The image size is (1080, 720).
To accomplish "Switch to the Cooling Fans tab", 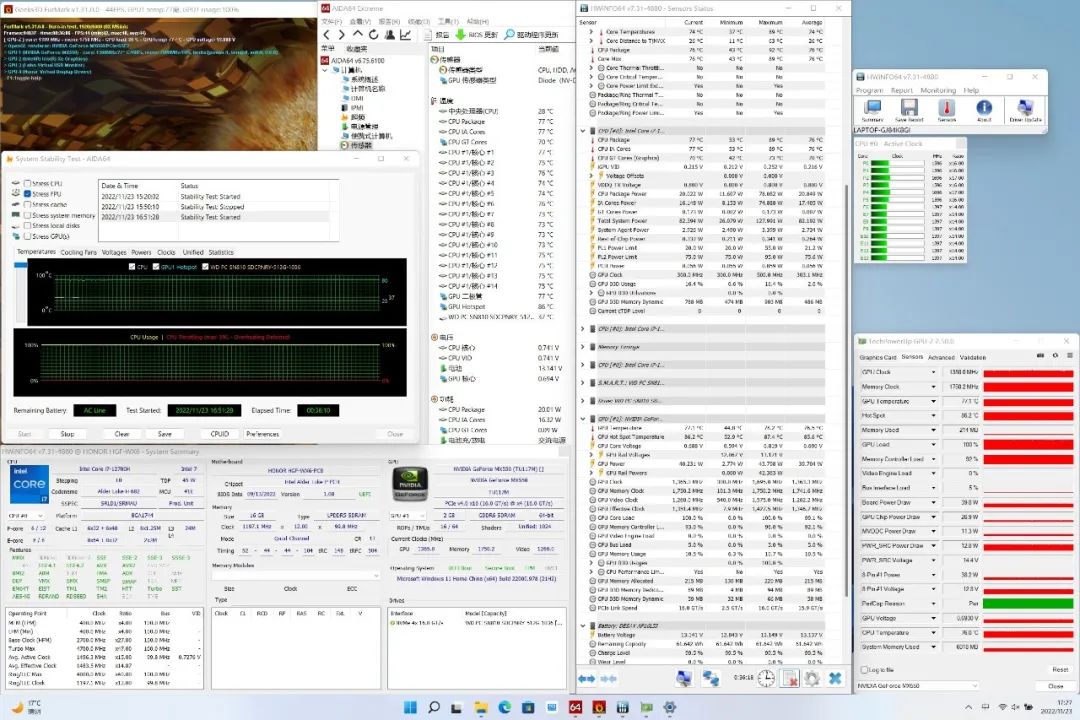I will [x=79, y=252].
